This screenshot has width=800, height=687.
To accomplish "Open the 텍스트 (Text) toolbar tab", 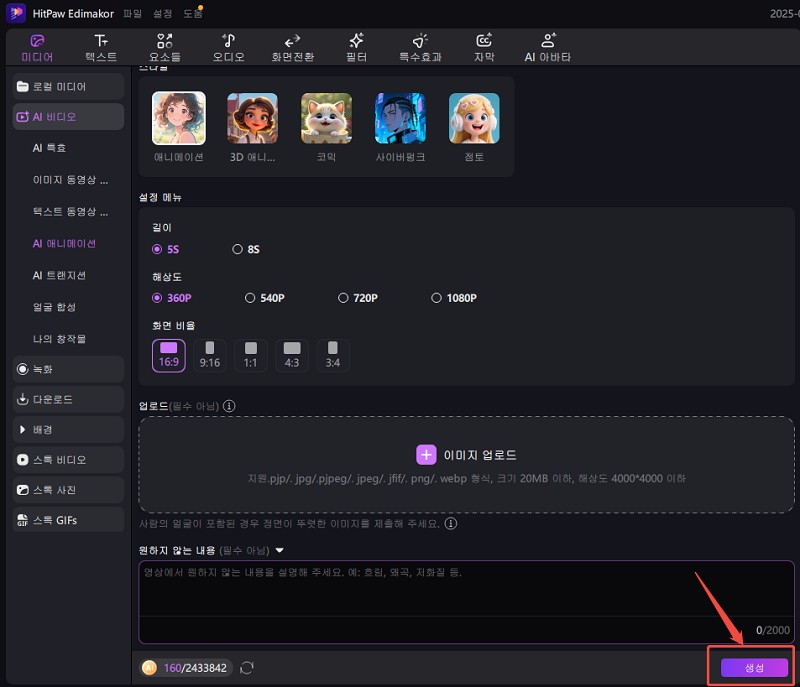I will click(x=100, y=47).
